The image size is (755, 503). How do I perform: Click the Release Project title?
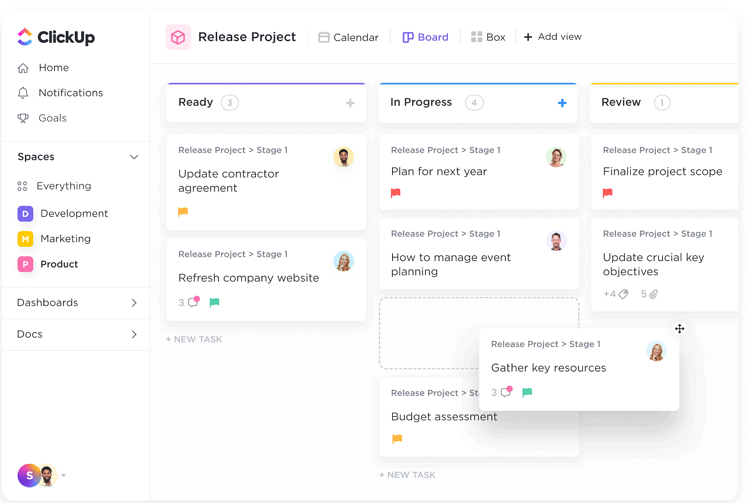[247, 37]
